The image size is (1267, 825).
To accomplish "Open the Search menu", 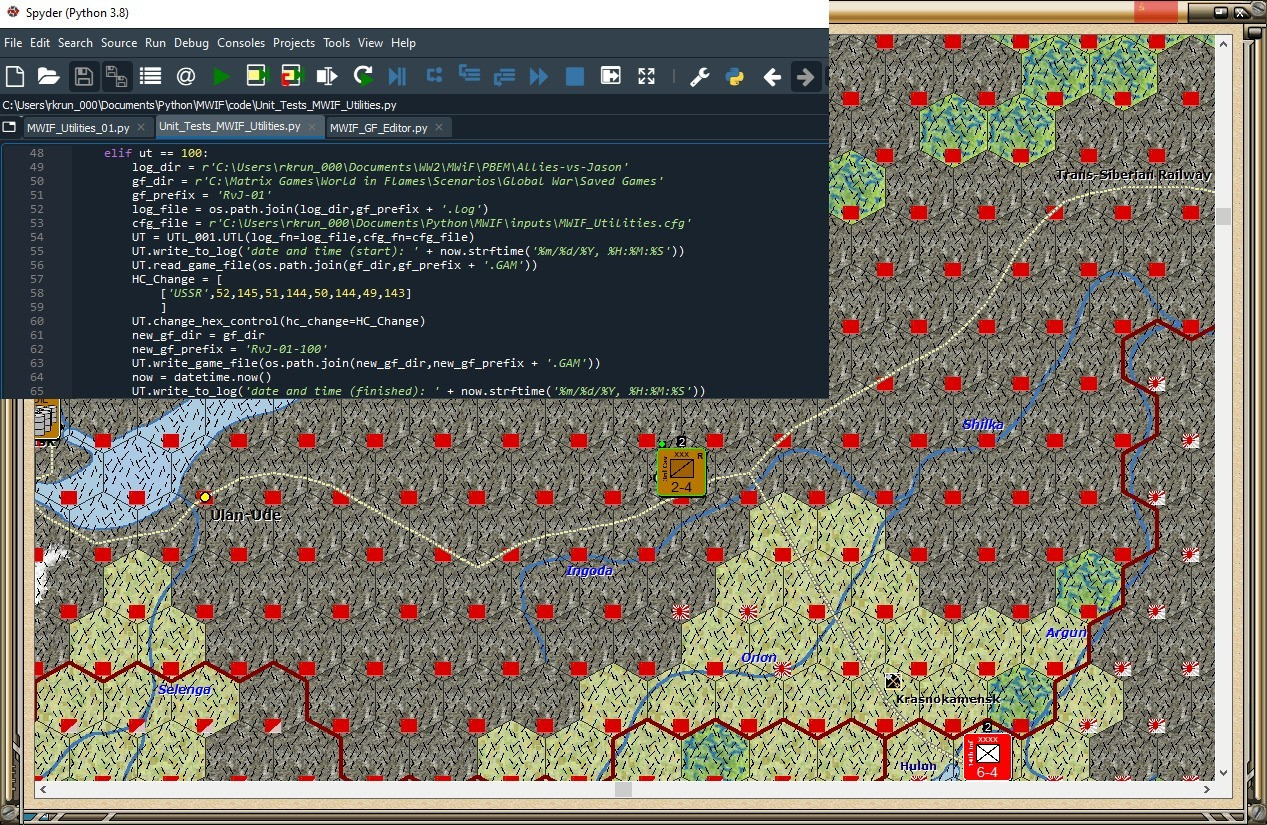I will coord(75,43).
